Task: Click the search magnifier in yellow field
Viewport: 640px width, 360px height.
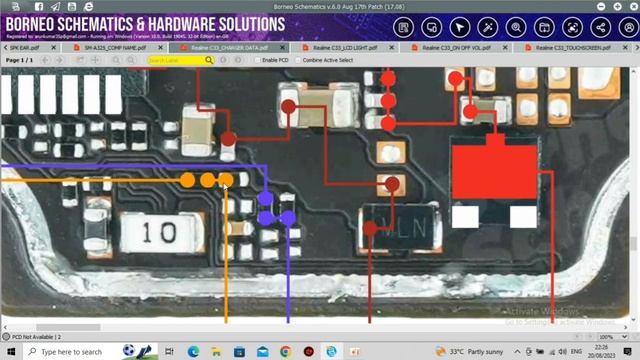Action: (209, 60)
